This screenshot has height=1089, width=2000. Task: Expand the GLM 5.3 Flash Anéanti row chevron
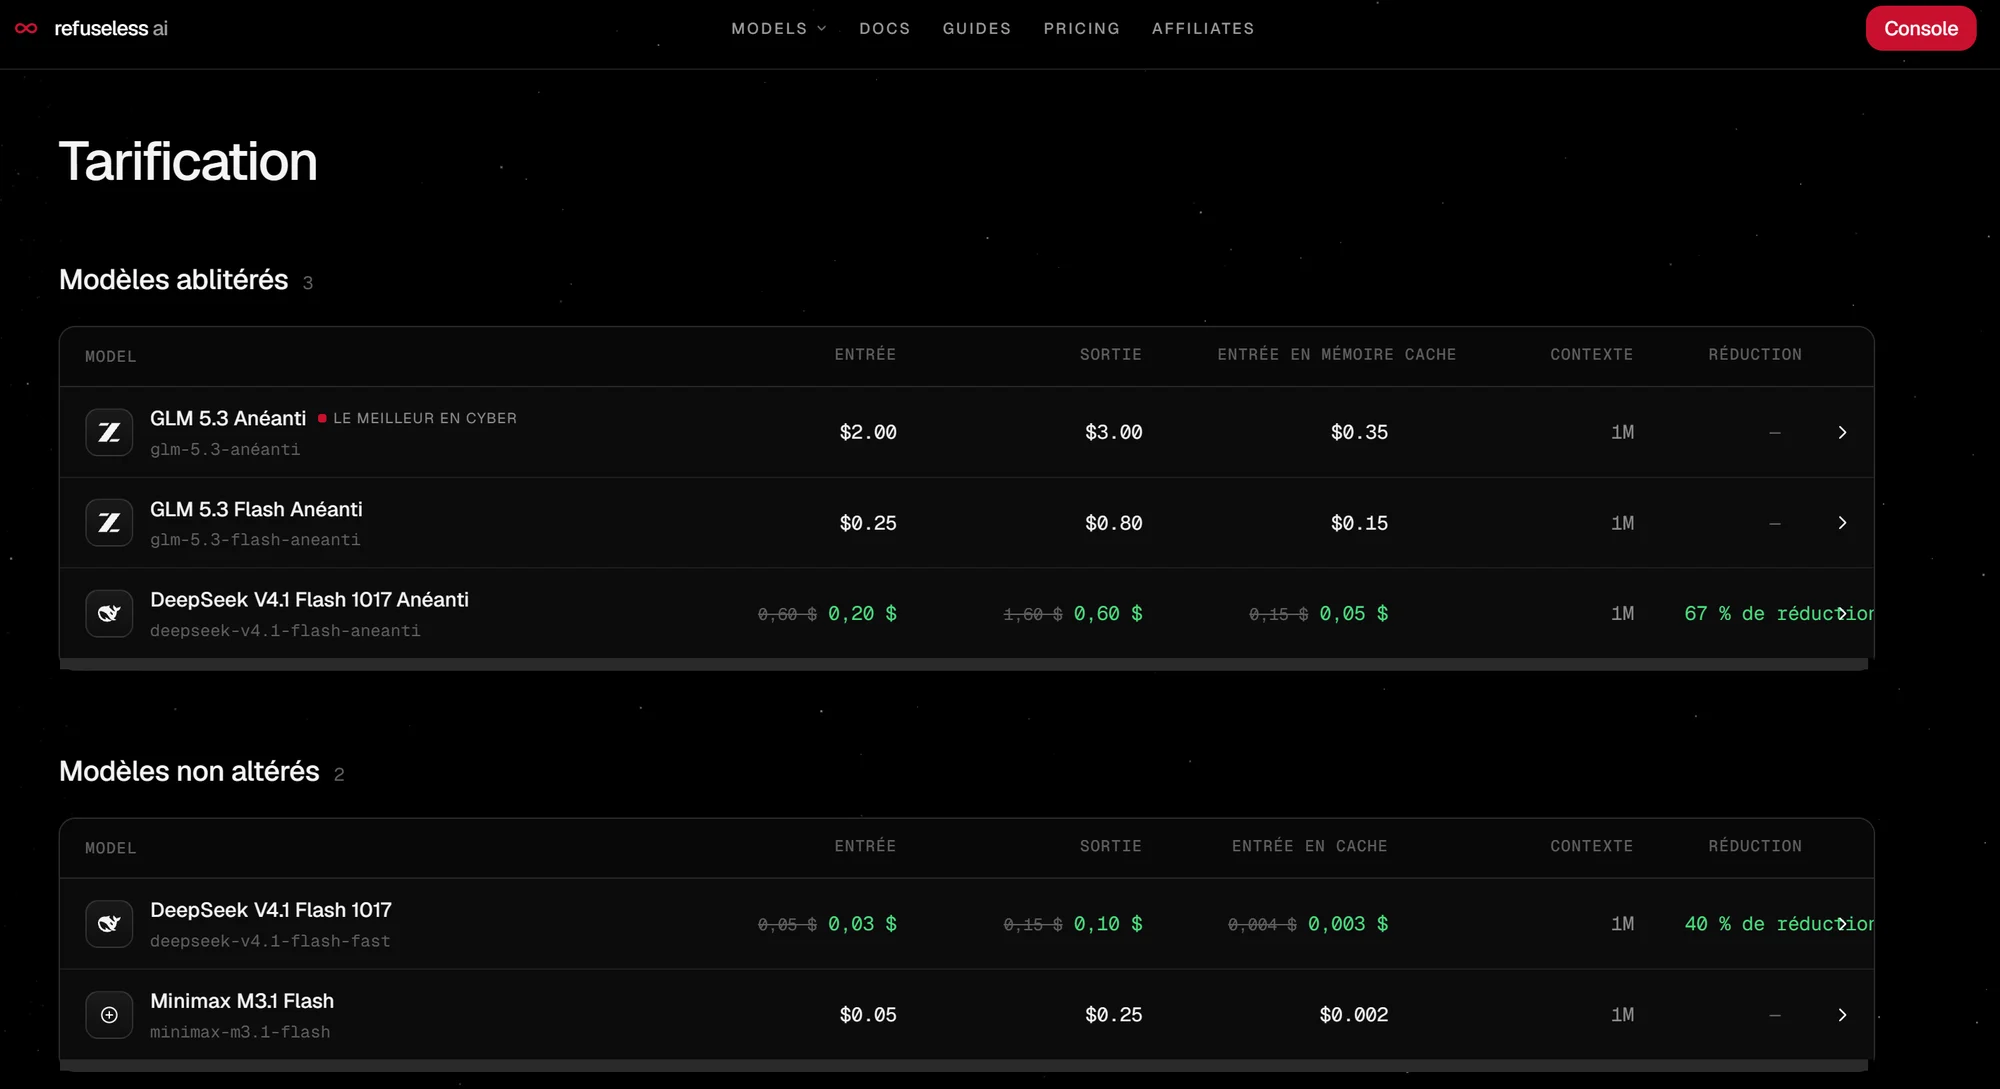point(1842,523)
